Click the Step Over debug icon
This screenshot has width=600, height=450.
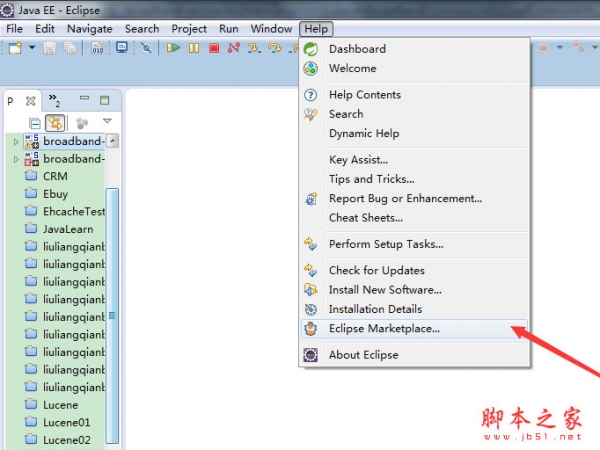pyautogui.click(x=275, y=48)
